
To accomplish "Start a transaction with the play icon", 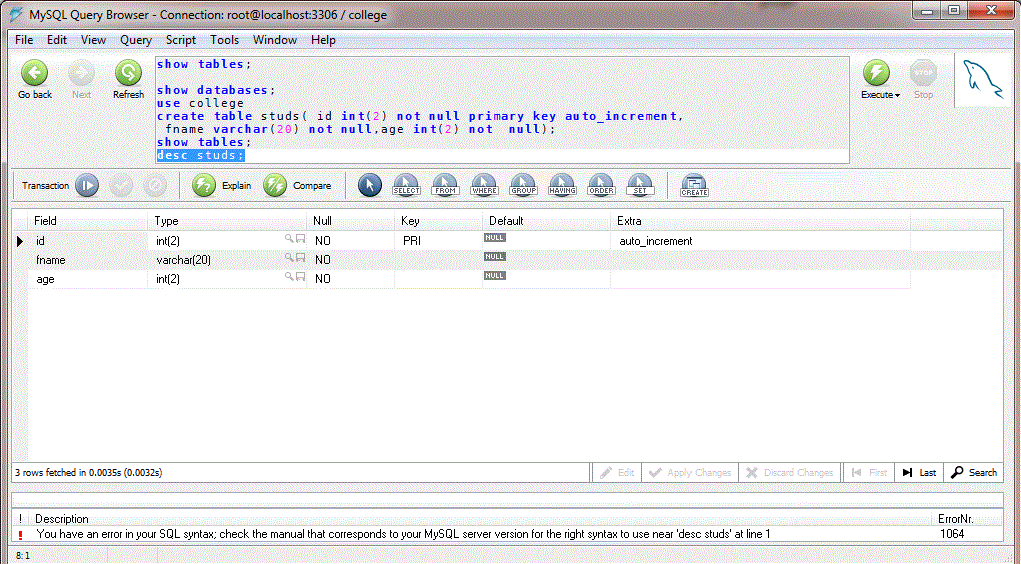I will tap(87, 186).
